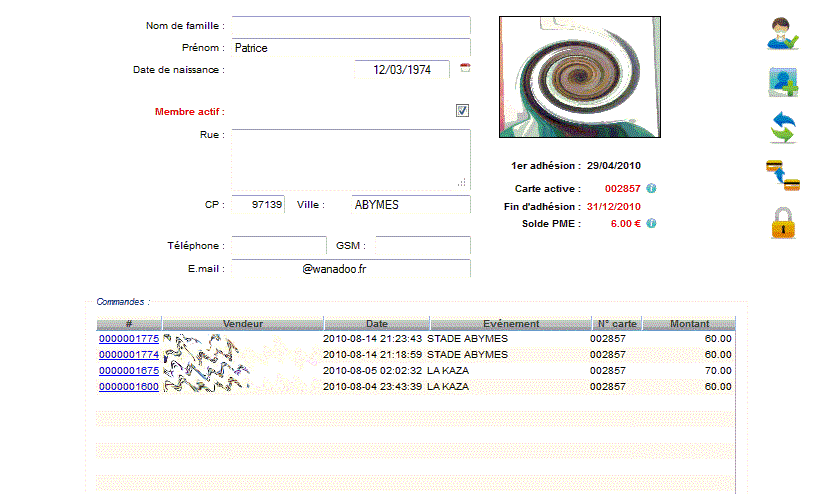Screen dimensions: 827x494
Task: Click the member spiral photo thumbnail
Action: pos(580,77)
